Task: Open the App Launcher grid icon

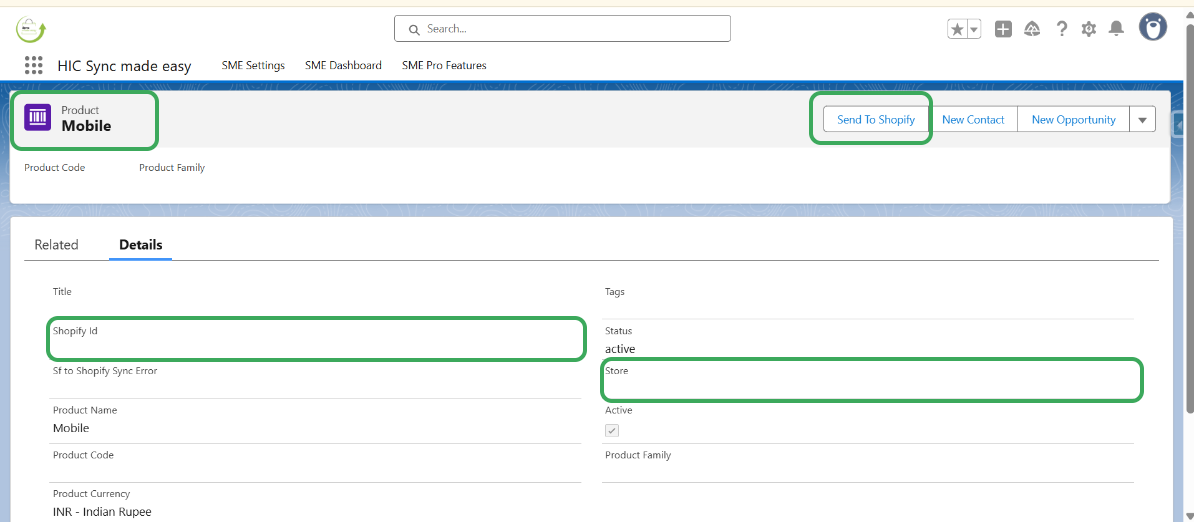Action: click(34, 65)
